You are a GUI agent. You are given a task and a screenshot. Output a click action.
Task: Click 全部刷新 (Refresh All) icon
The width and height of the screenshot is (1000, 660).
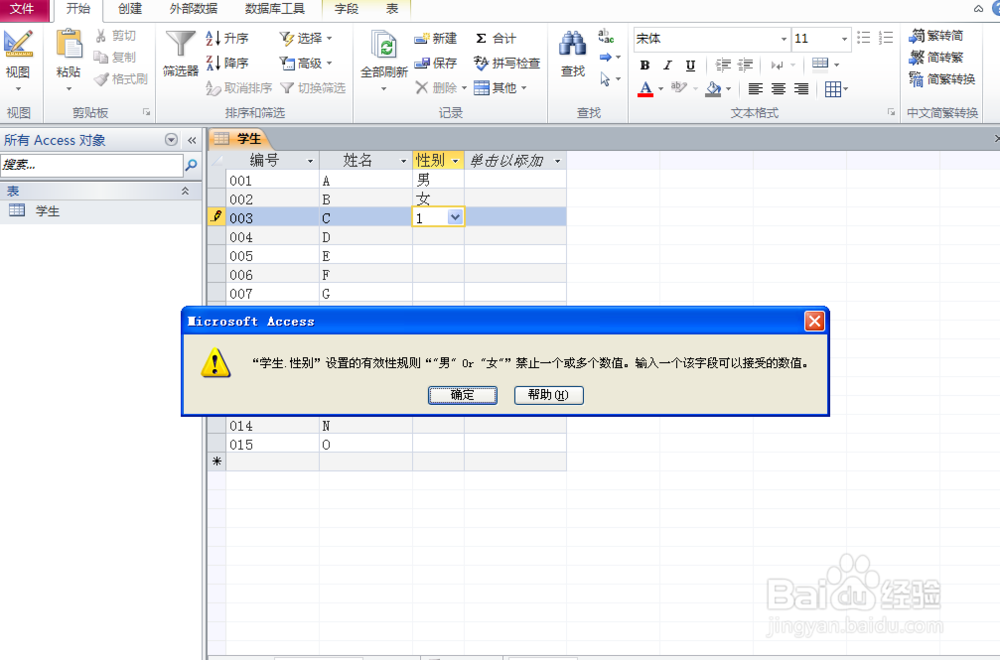tap(384, 45)
